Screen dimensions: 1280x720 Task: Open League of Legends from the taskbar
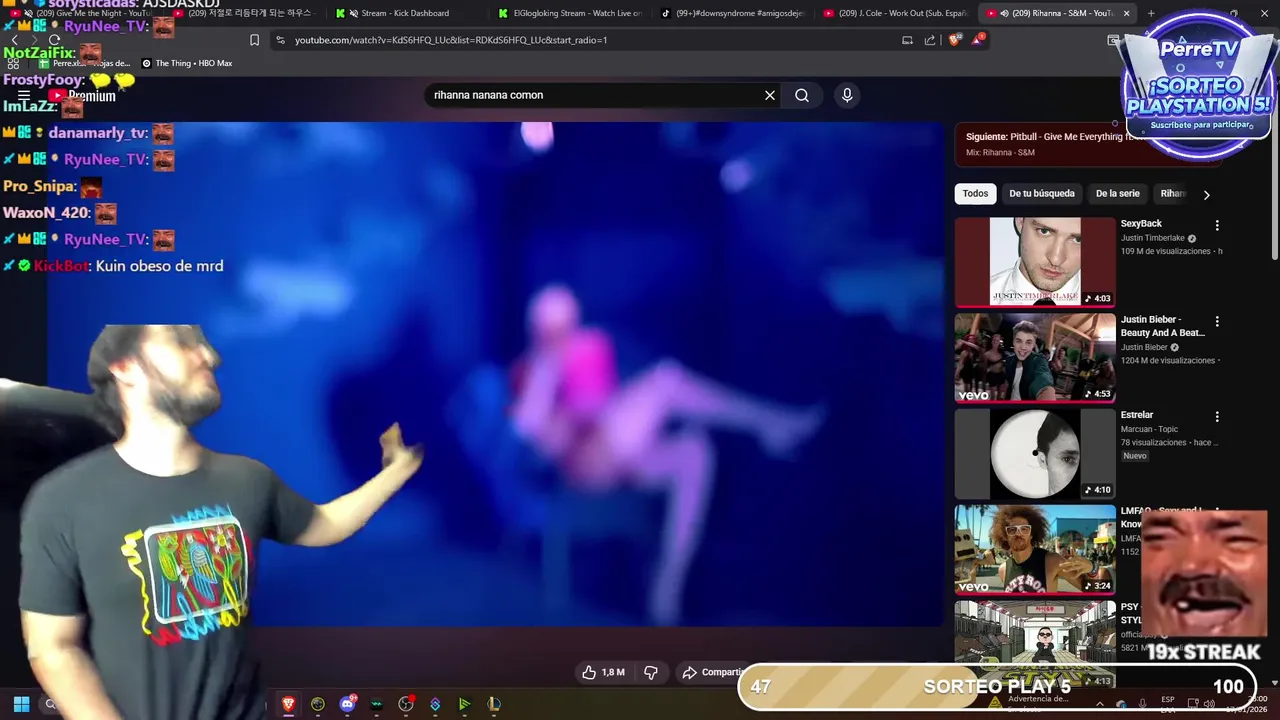494,704
